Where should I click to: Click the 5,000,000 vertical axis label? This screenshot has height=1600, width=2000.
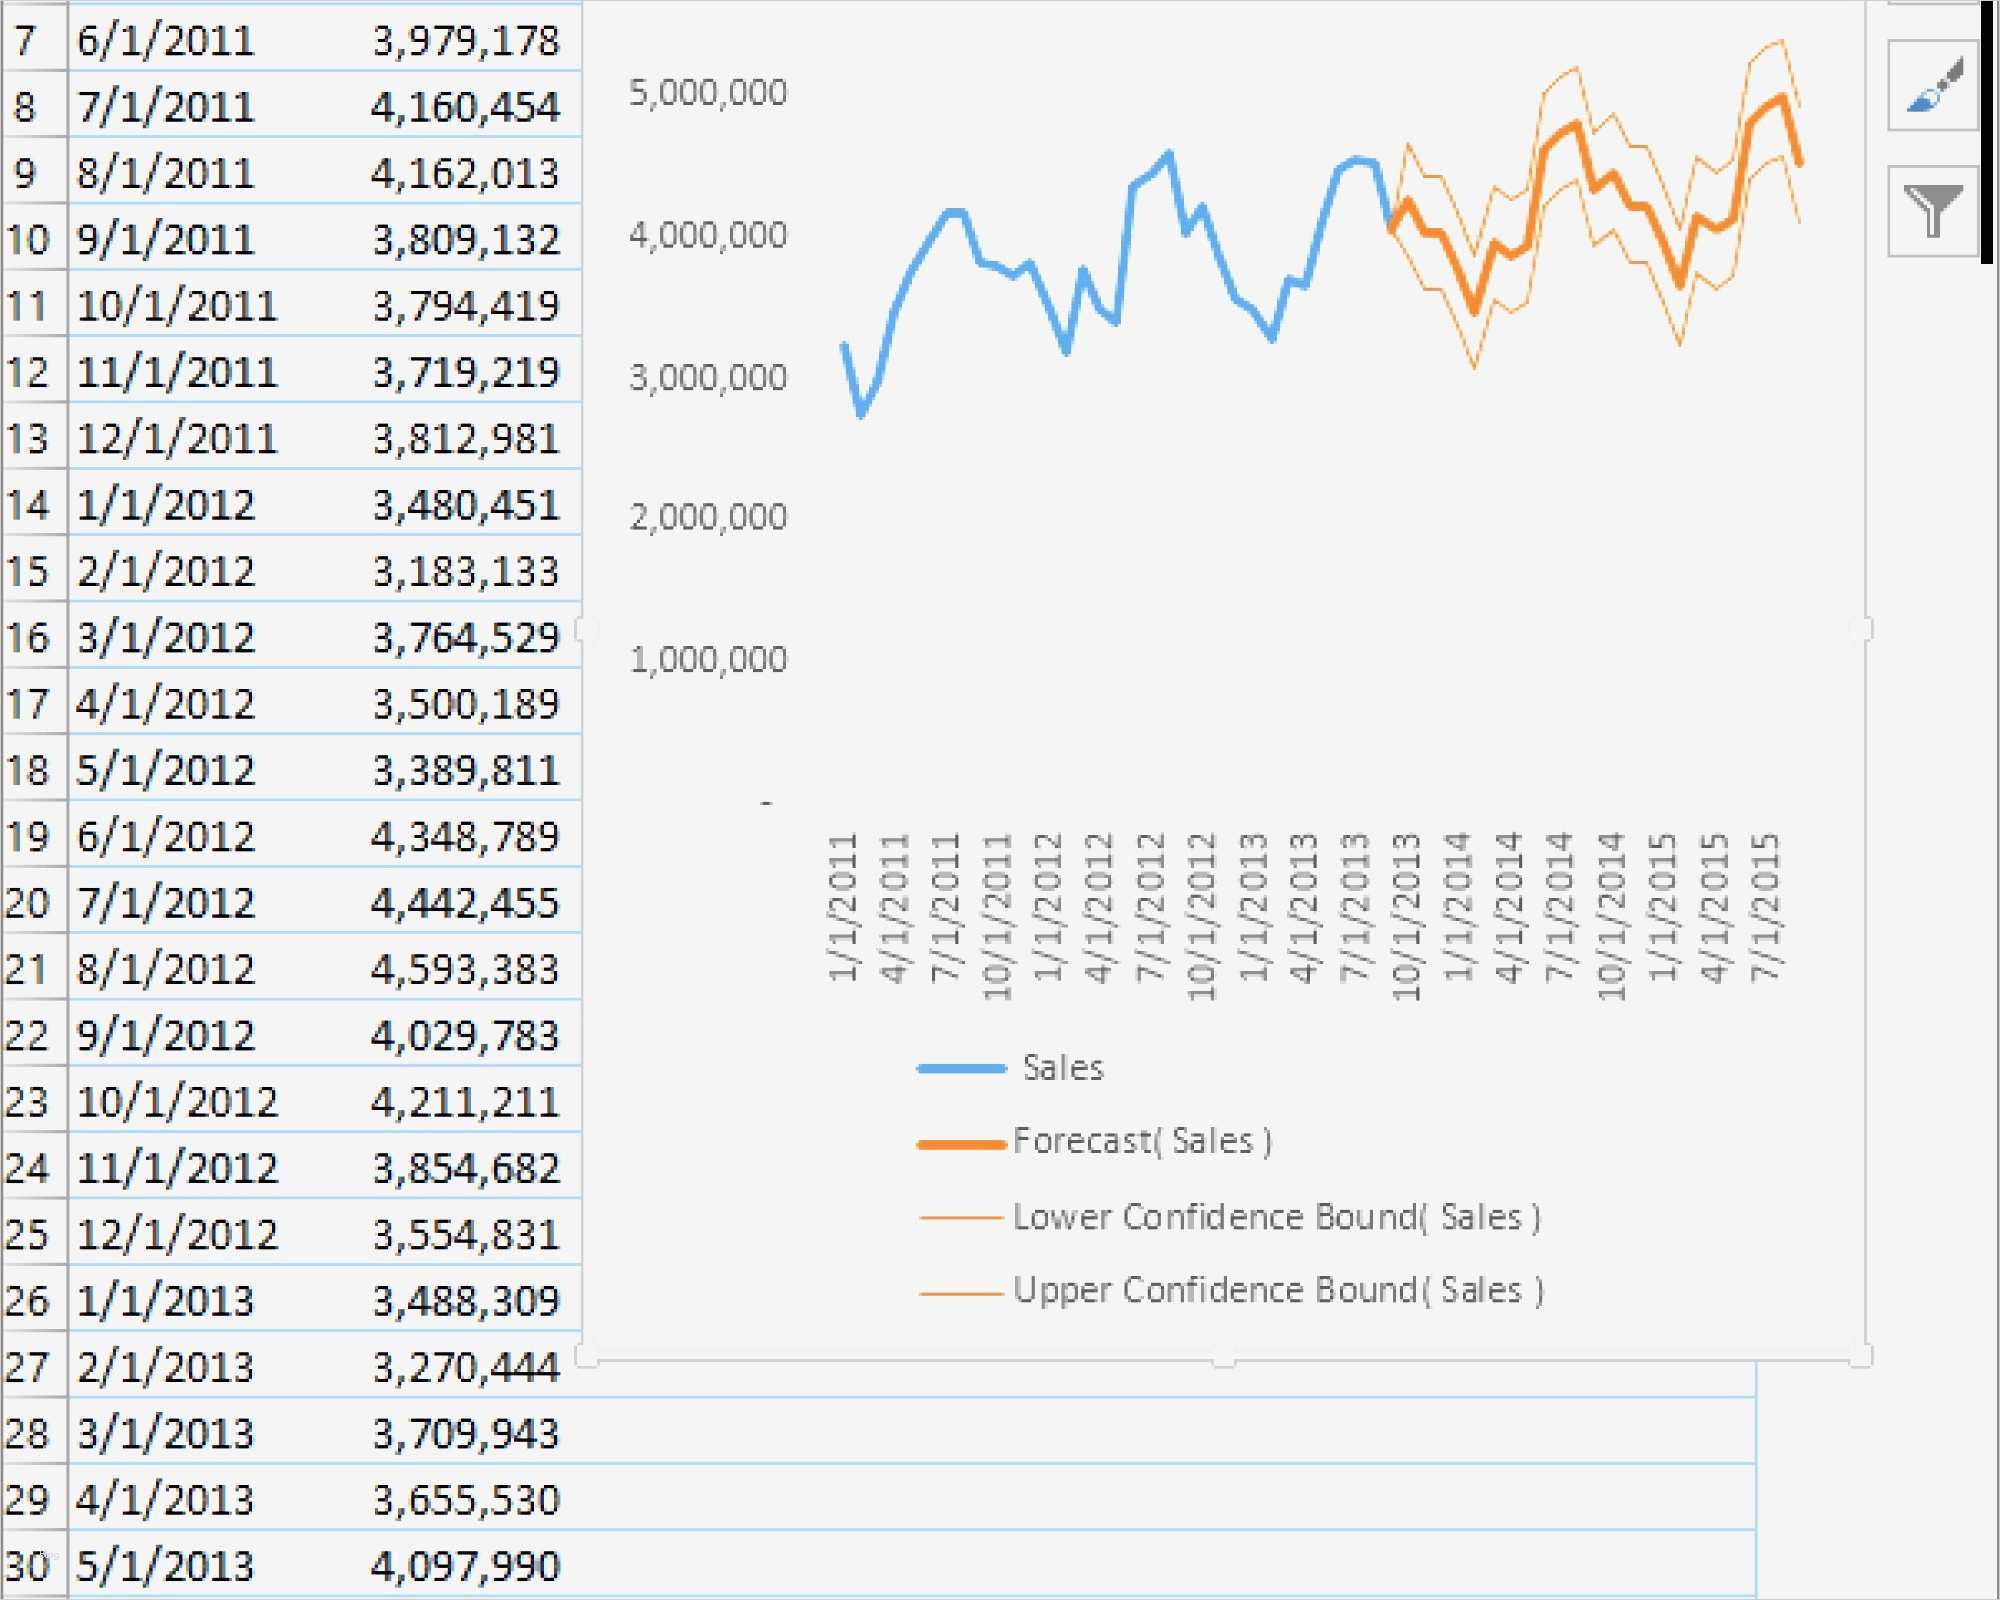tap(707, 92)
